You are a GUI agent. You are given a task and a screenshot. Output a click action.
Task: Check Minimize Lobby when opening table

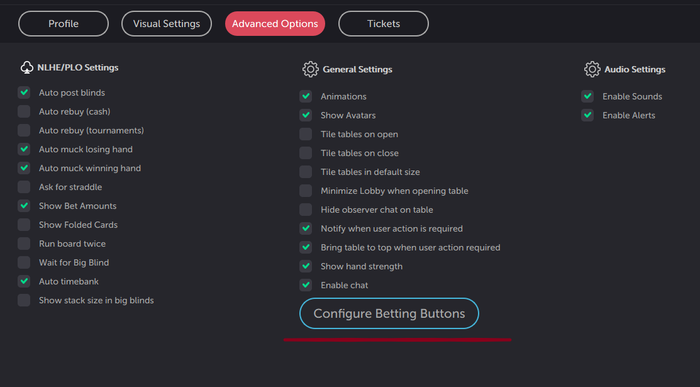point(306,191)
